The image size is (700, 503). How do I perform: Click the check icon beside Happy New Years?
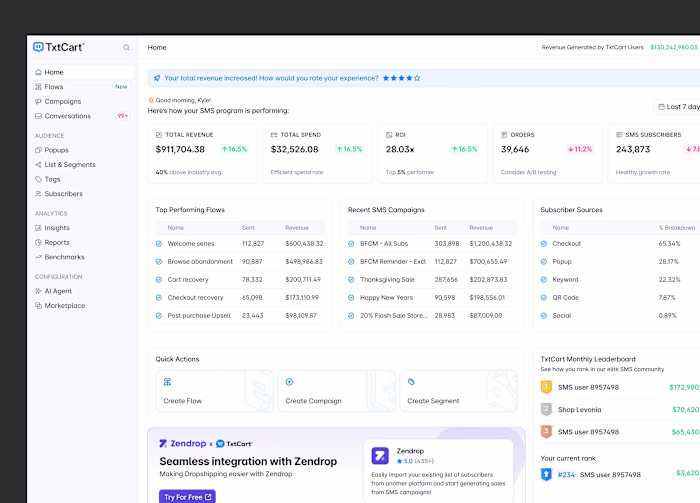click(351, 298)
